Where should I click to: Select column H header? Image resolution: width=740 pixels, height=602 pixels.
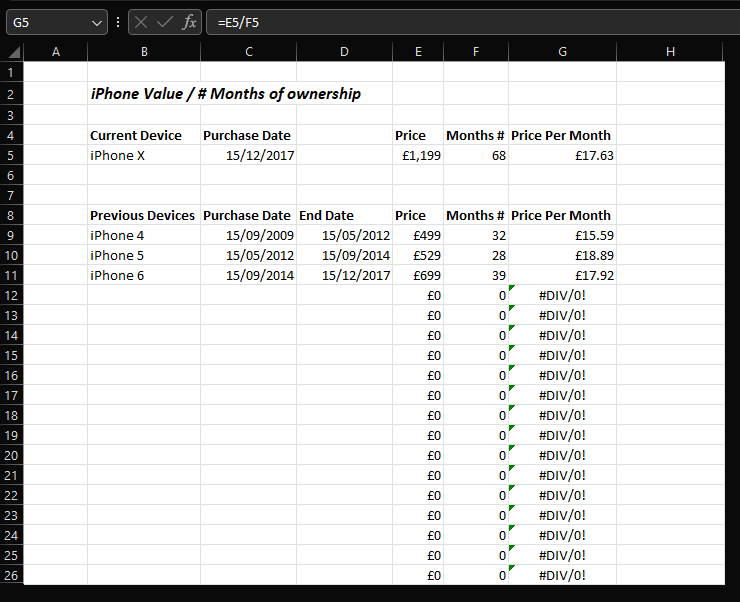click(x=670, y=52)
